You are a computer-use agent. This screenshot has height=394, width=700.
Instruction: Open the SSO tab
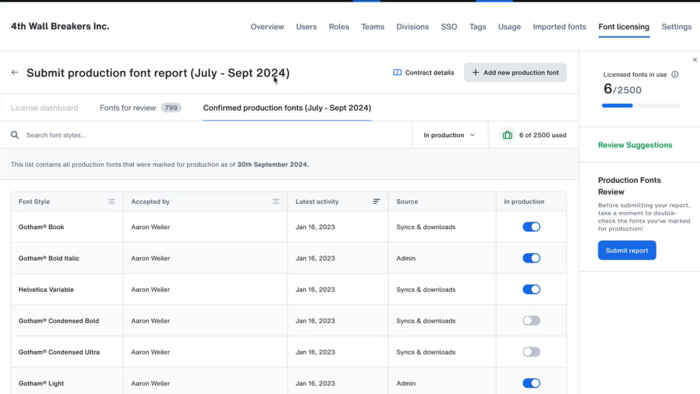tap(449, 27)
